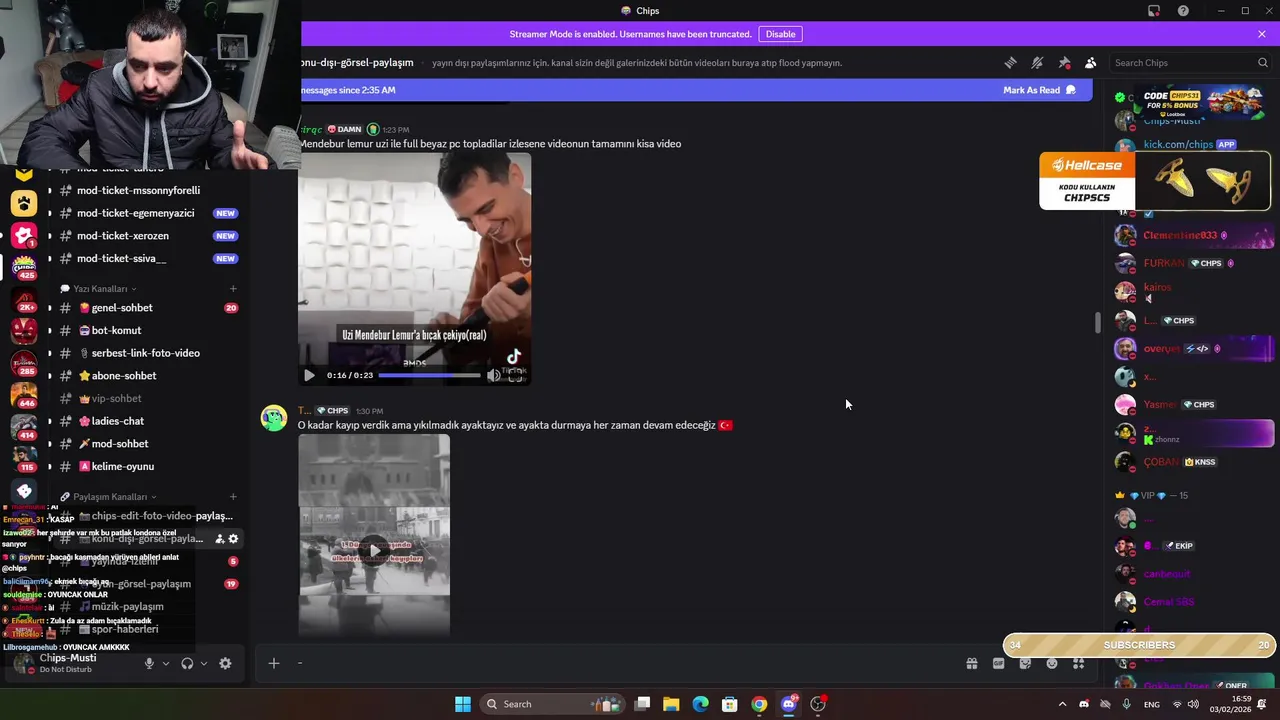The image size is (1280, 720).
Task: Open the apps launcher icon in message bar
Action: click(1078, 663)
